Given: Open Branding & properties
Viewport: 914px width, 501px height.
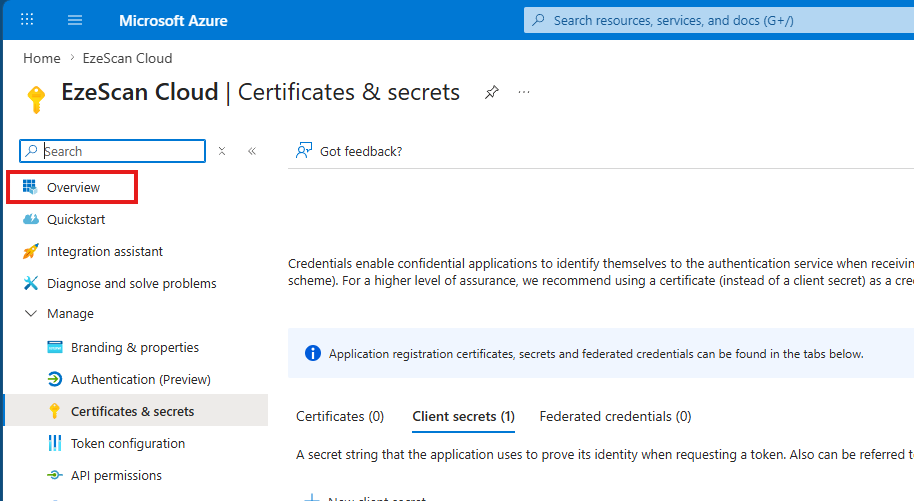Looking at the screenshot, I should pyautogui.click(x=135, y=348).
